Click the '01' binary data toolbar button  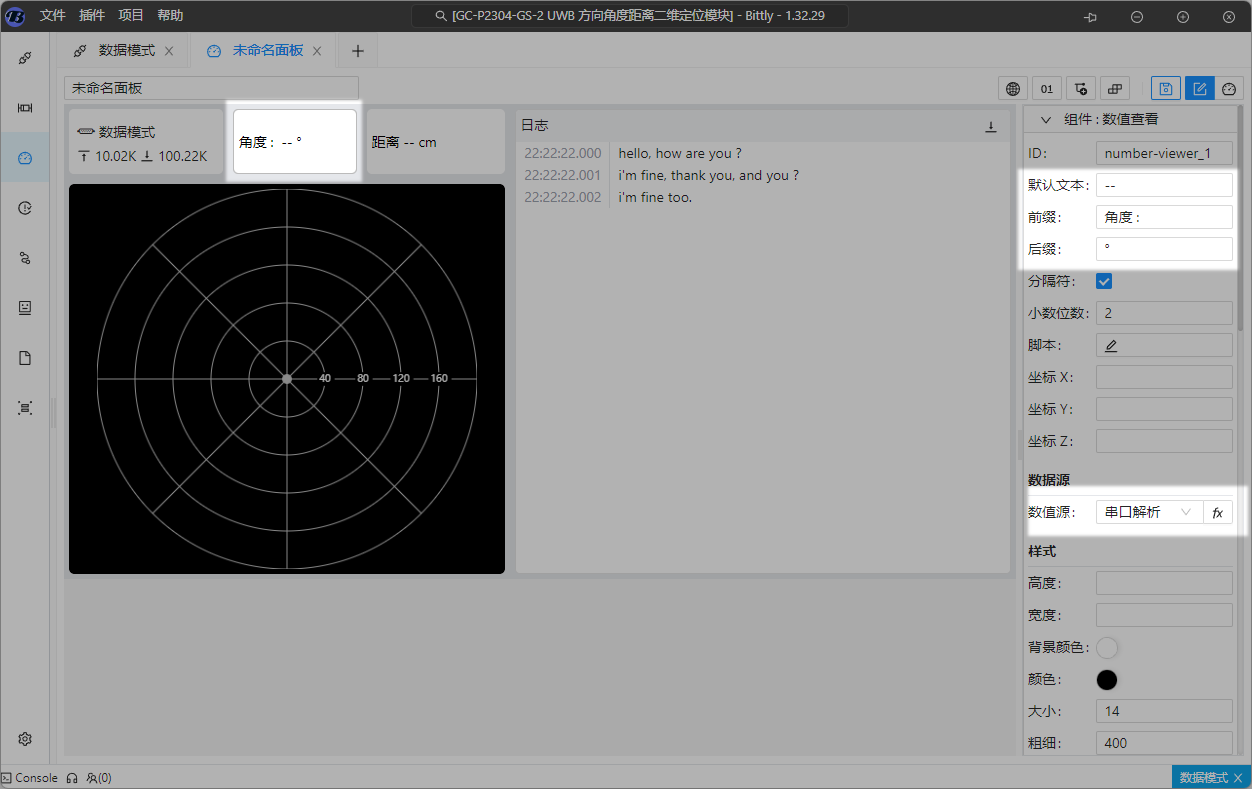[x=1047, y=88]
